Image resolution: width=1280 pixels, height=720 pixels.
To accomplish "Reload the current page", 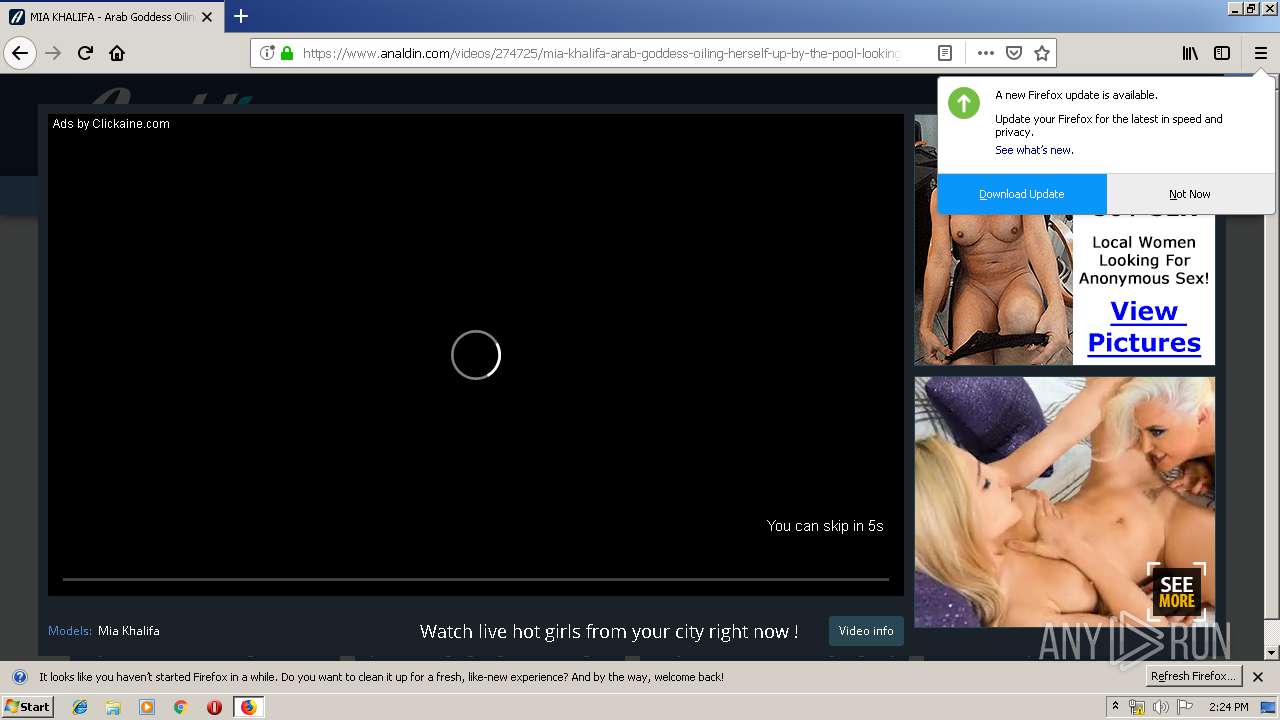I will 85,53.
